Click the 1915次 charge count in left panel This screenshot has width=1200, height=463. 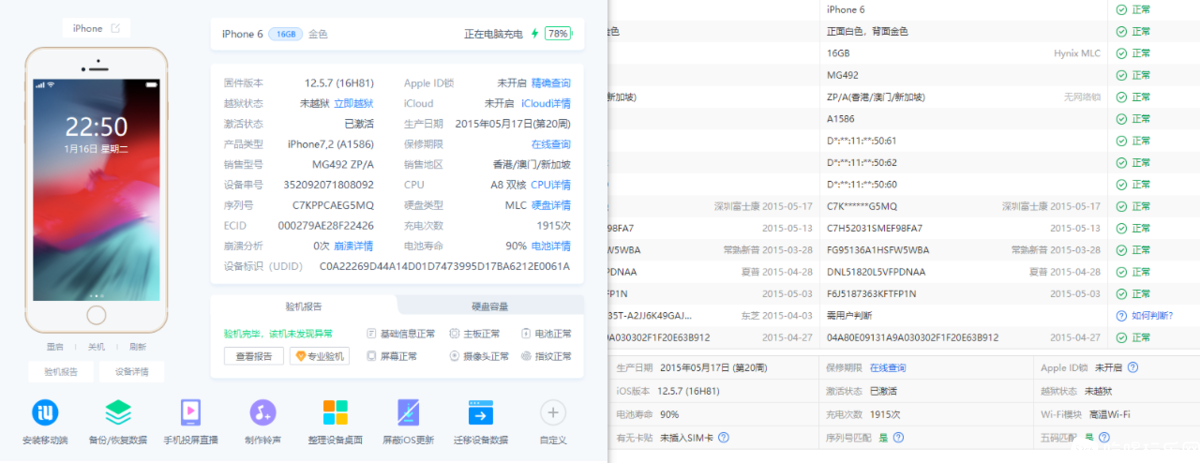tap(553, 225)
